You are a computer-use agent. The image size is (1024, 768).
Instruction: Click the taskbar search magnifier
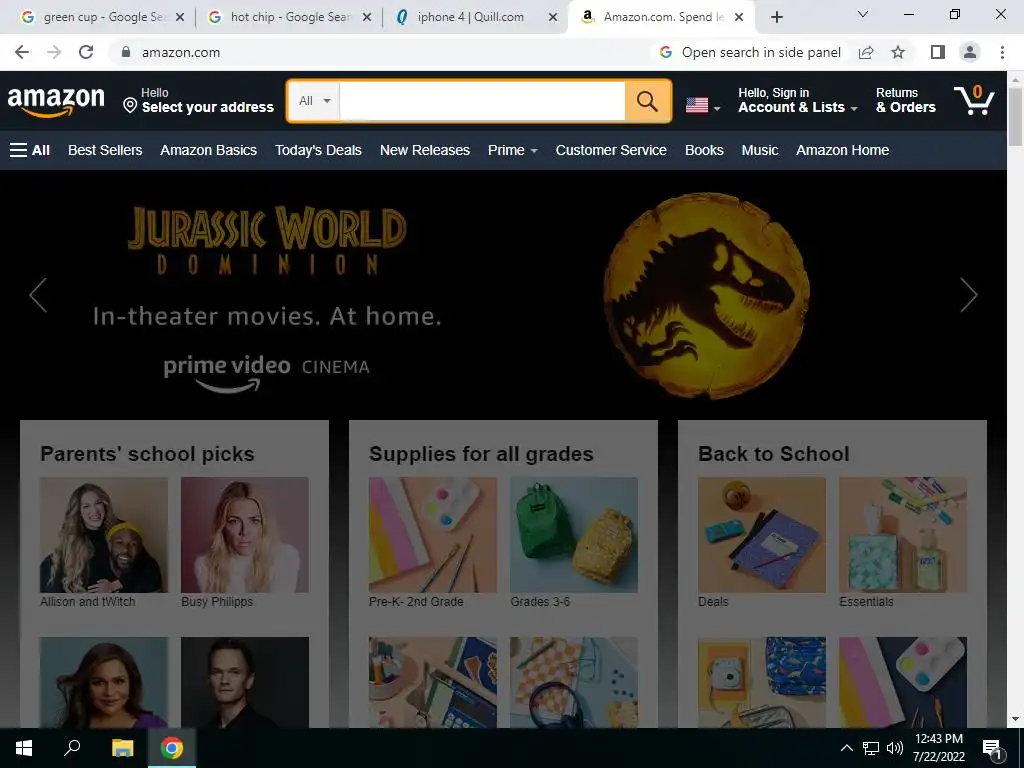point(72,748)
